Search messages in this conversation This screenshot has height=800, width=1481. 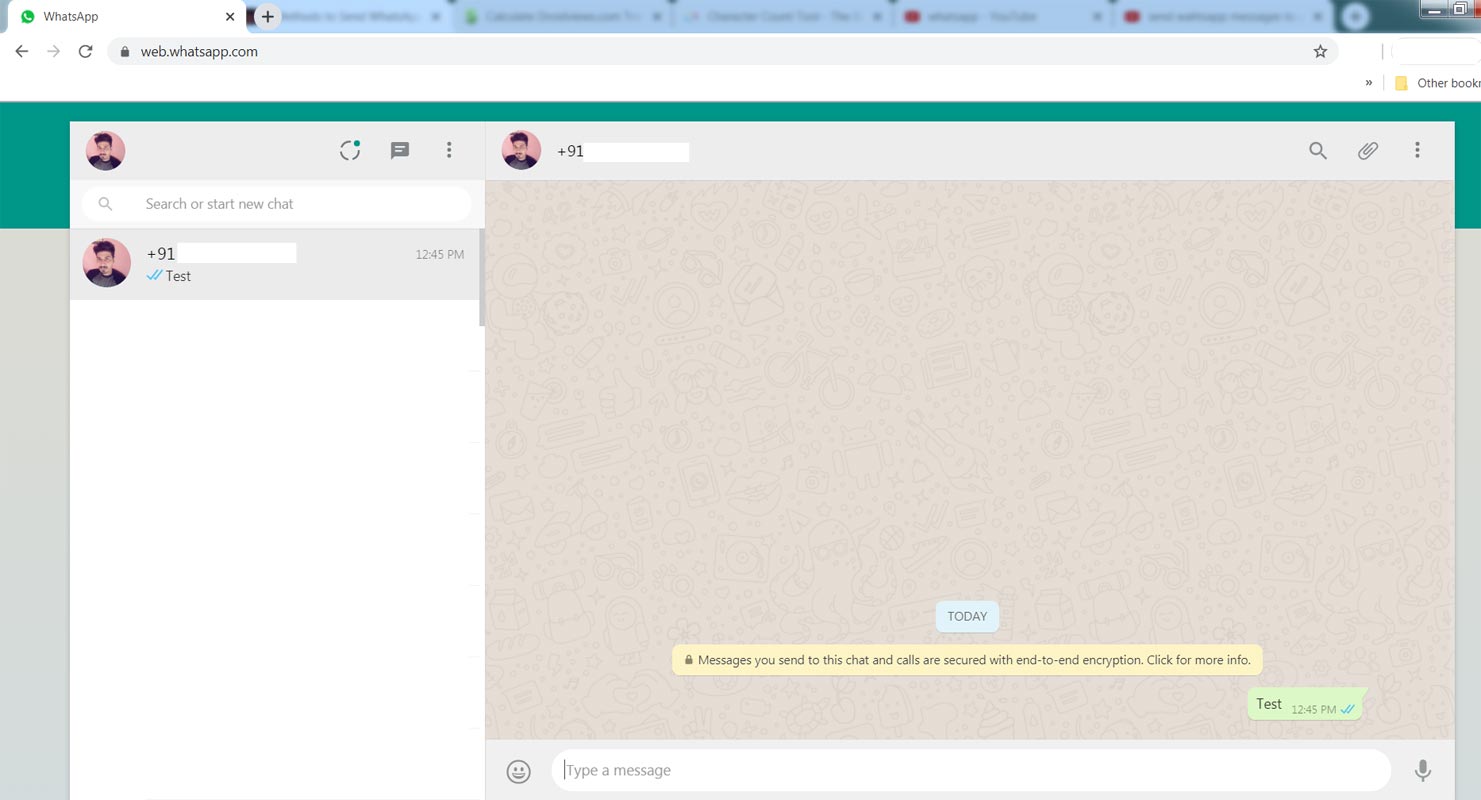(1318, 150)
